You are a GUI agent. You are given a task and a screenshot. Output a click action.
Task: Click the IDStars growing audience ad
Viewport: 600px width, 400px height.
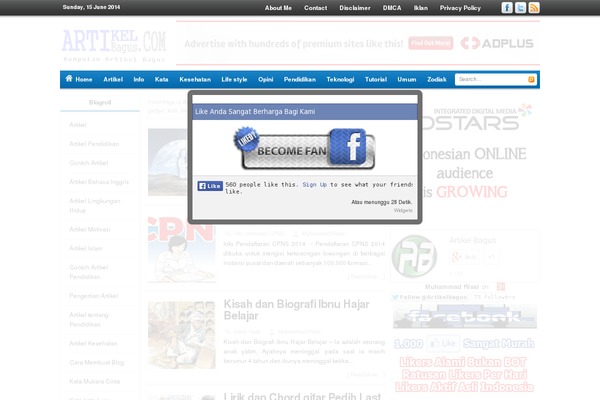(x=474, y=151)
